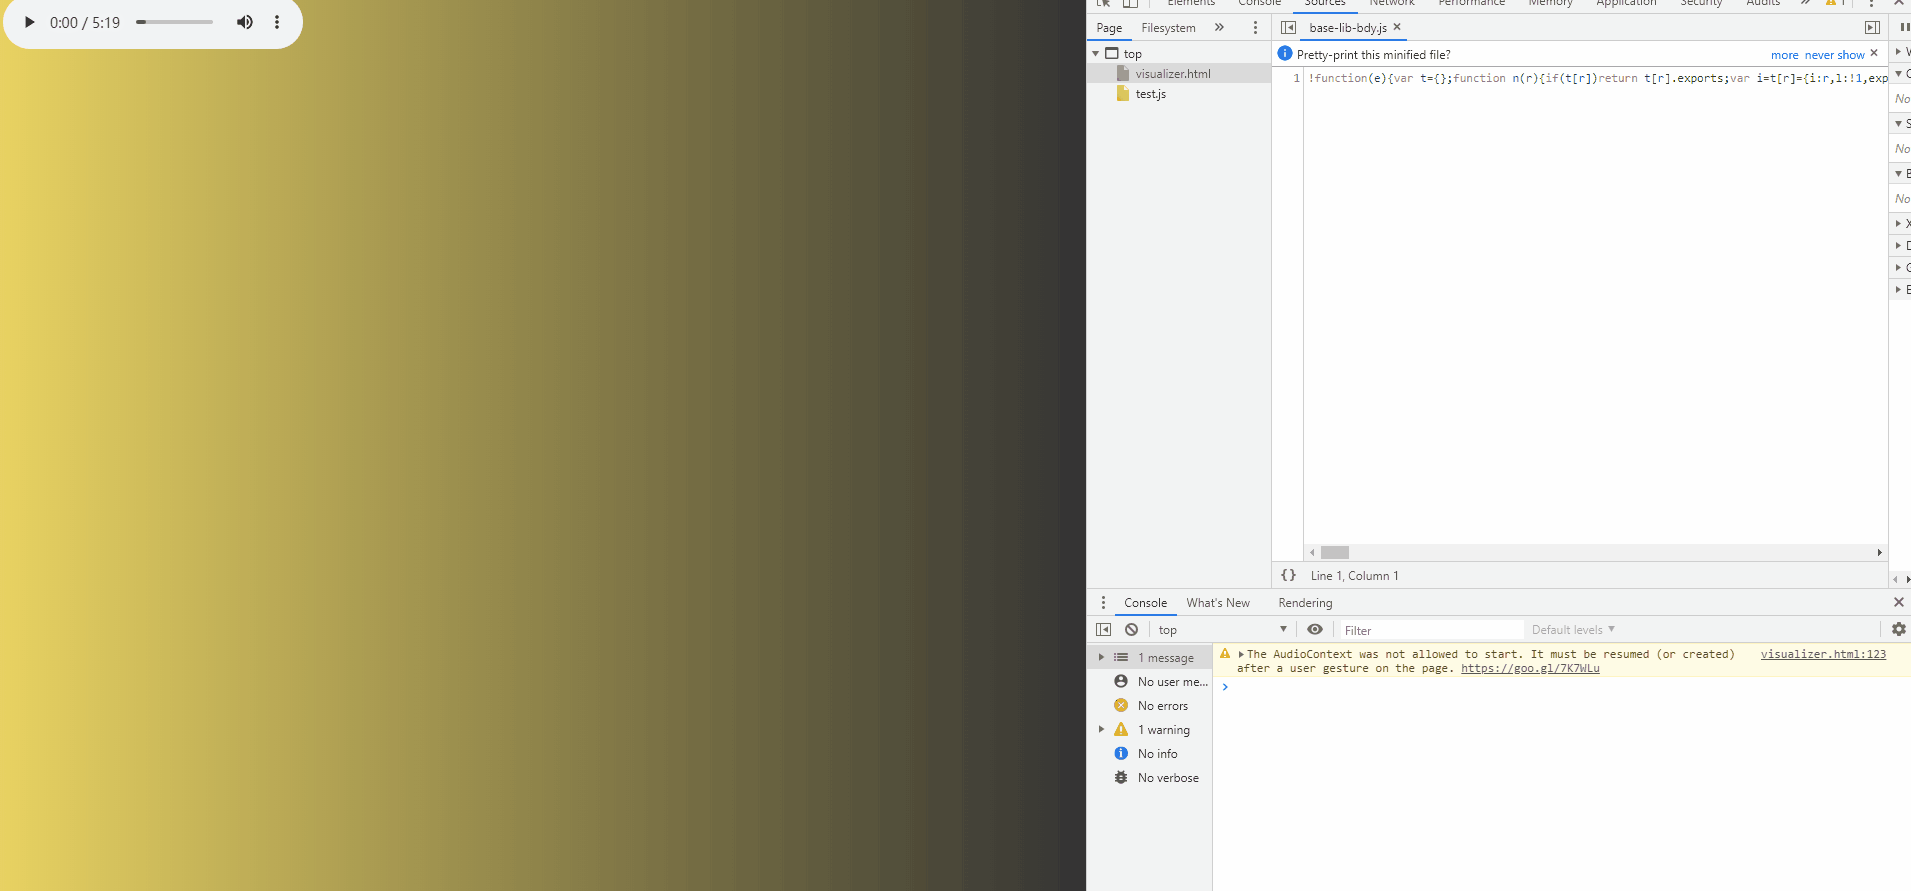Open the visualizer.html:123 source link

(1823, 654)
